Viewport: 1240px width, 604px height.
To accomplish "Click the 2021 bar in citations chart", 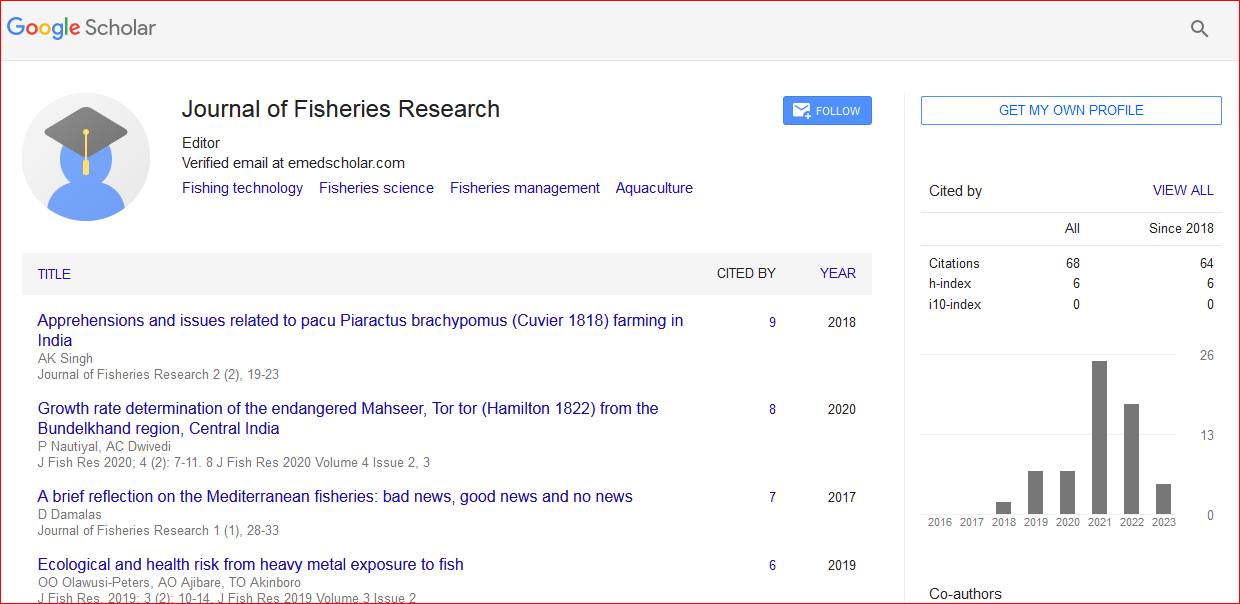I will (x=1099, y=438).
